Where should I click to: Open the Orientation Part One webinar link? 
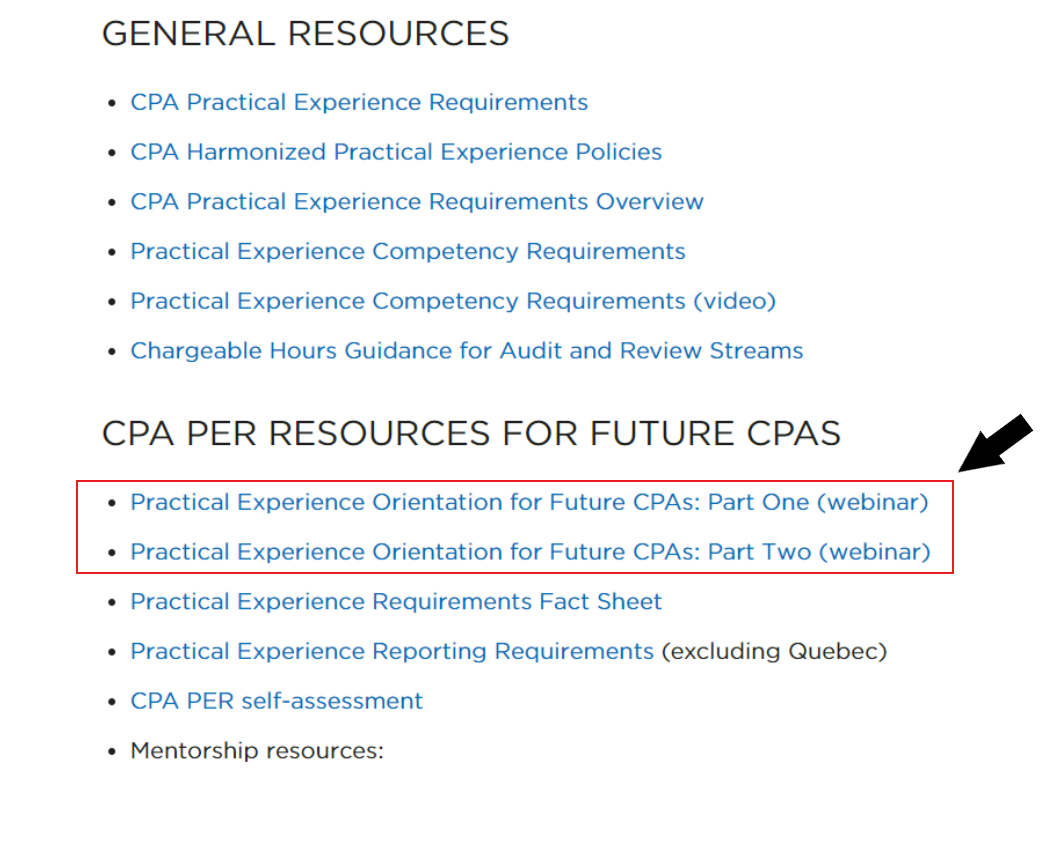pyautogui.click(x=529, y=503)
